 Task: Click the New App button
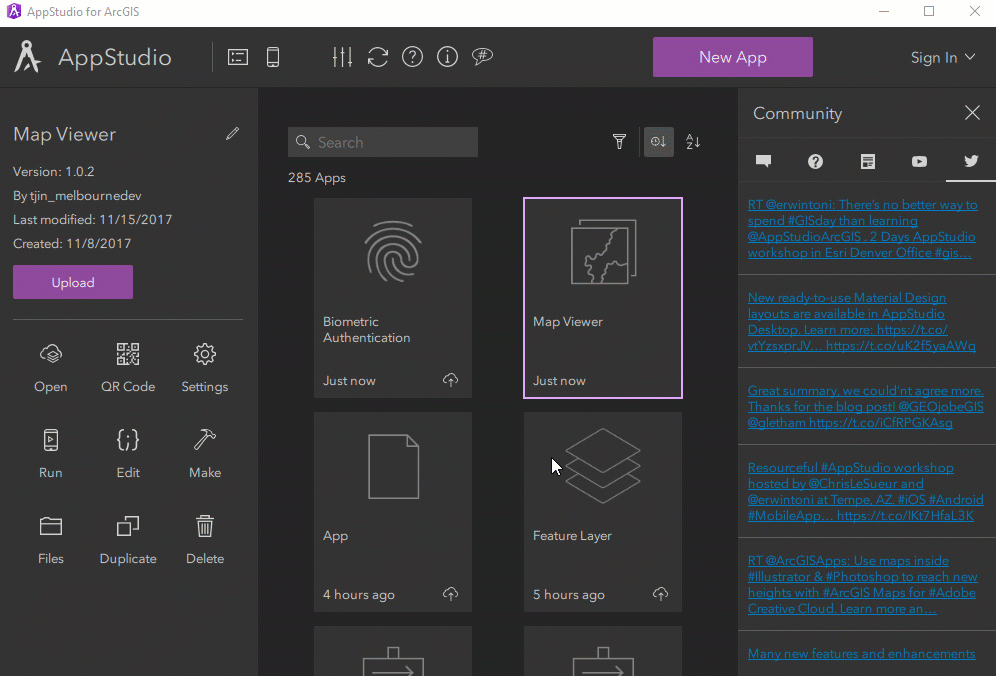[x=732, y=57]
